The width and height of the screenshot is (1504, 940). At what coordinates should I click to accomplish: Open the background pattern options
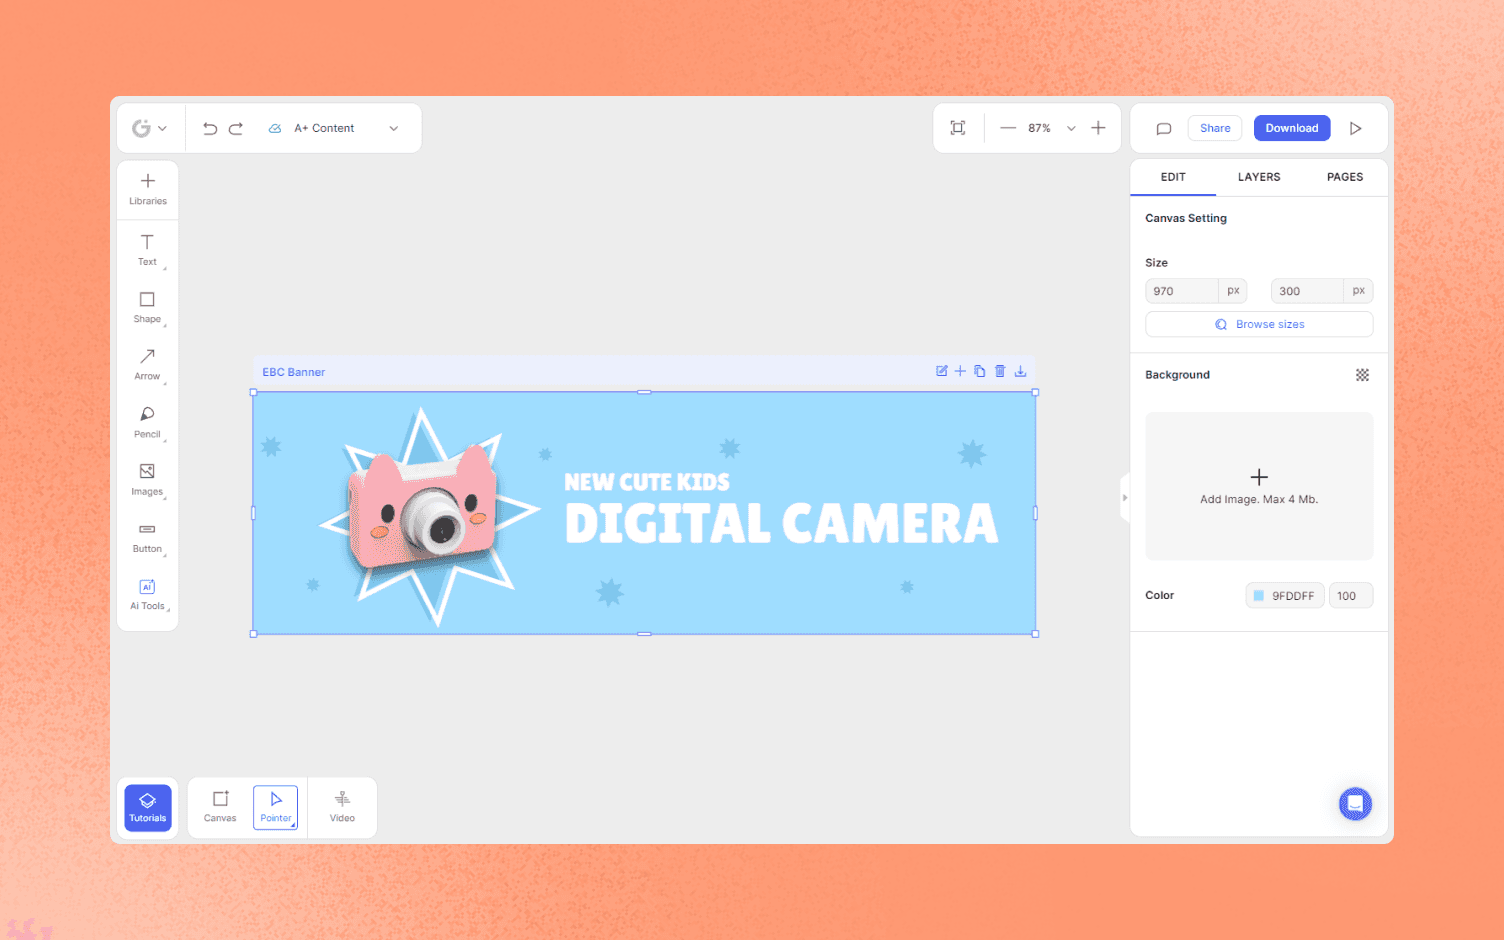[x=1362, y=375]
